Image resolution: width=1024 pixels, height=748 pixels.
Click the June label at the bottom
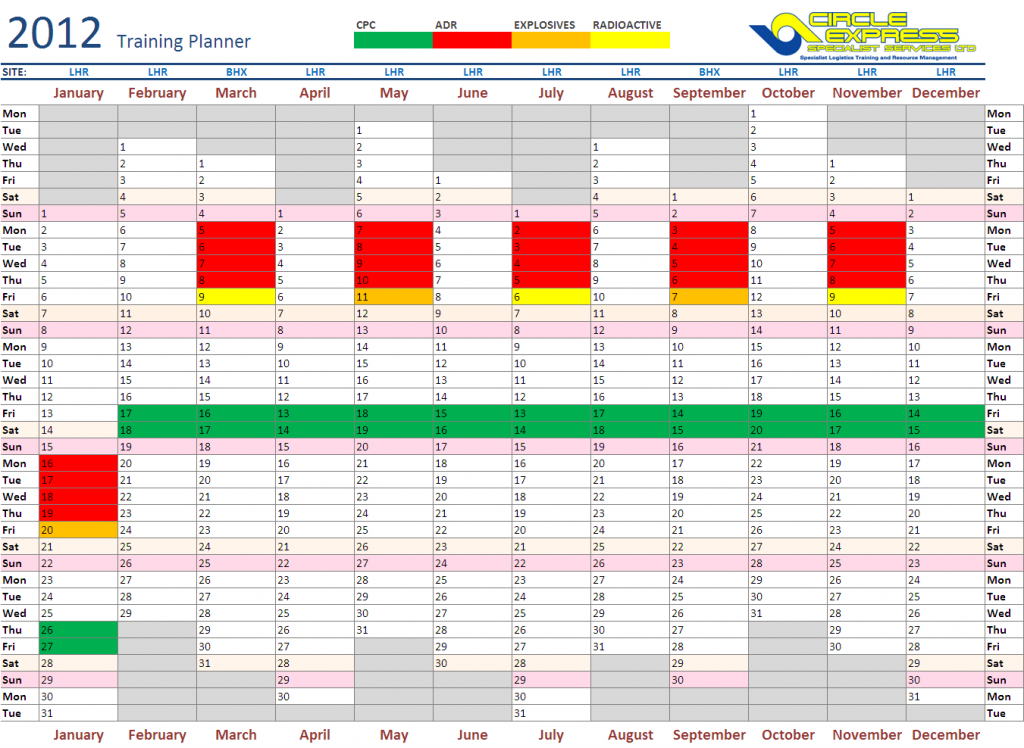pyautogui.click(x=472, y=735)
